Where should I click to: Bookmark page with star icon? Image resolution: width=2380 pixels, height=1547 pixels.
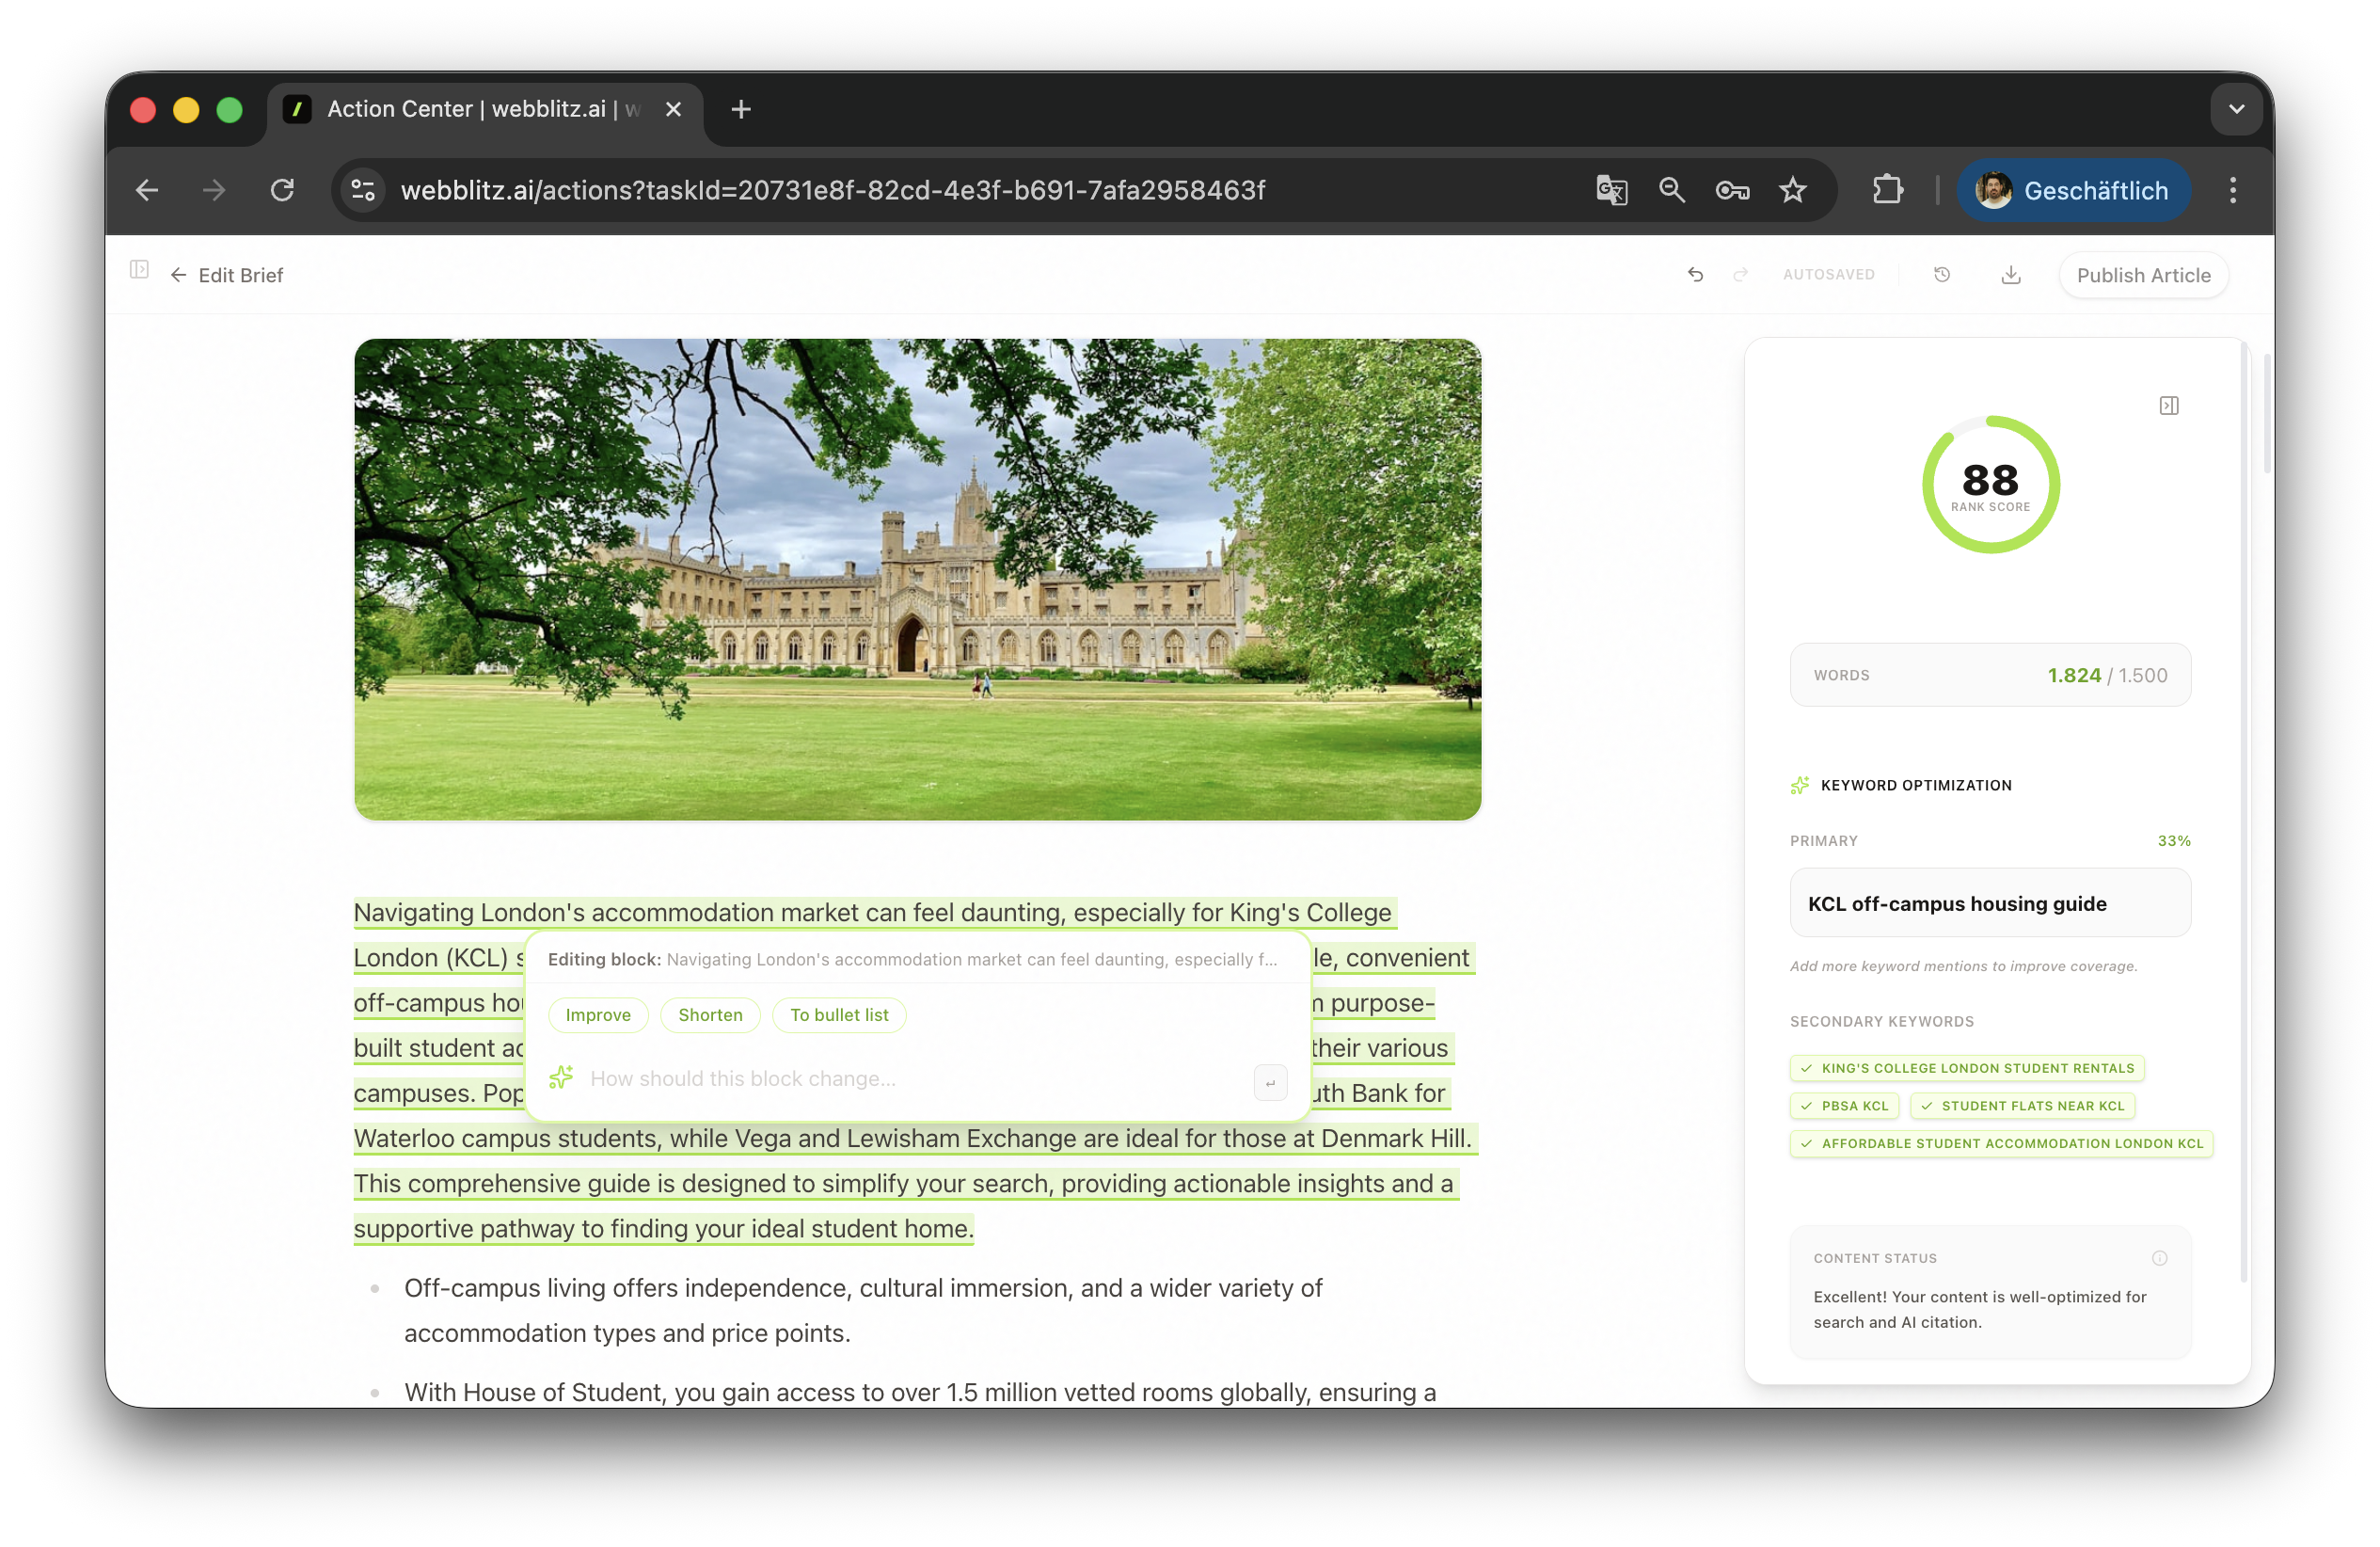(x=1793, y=190)
